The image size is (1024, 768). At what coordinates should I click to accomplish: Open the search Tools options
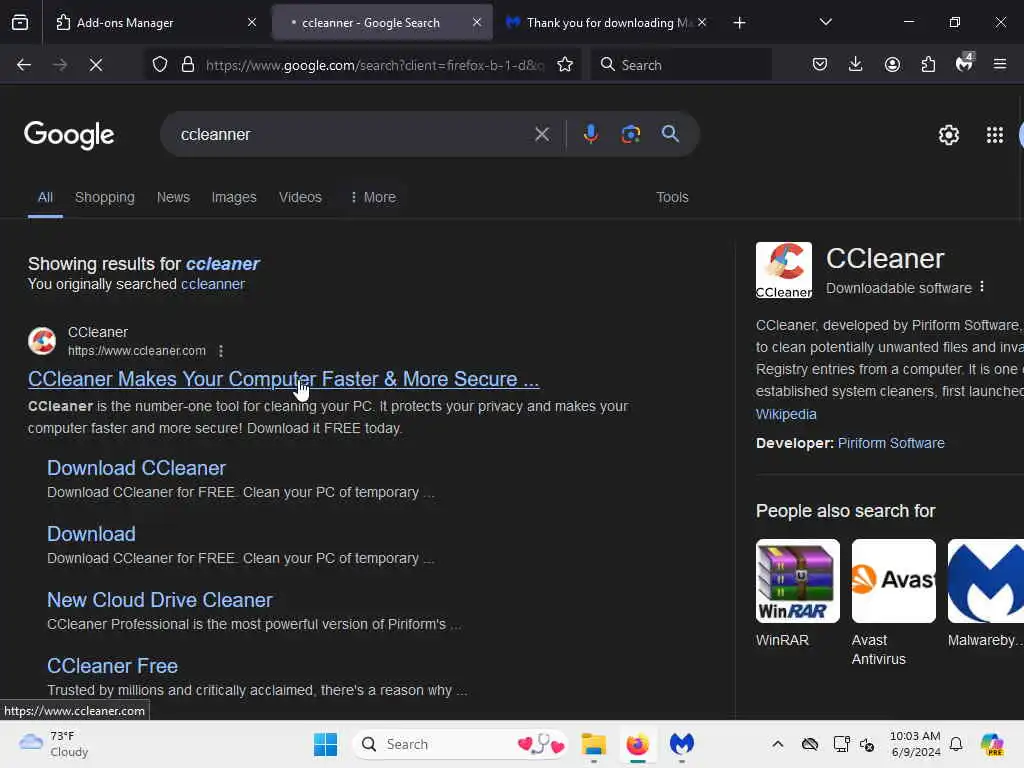(x=672, y=197)
